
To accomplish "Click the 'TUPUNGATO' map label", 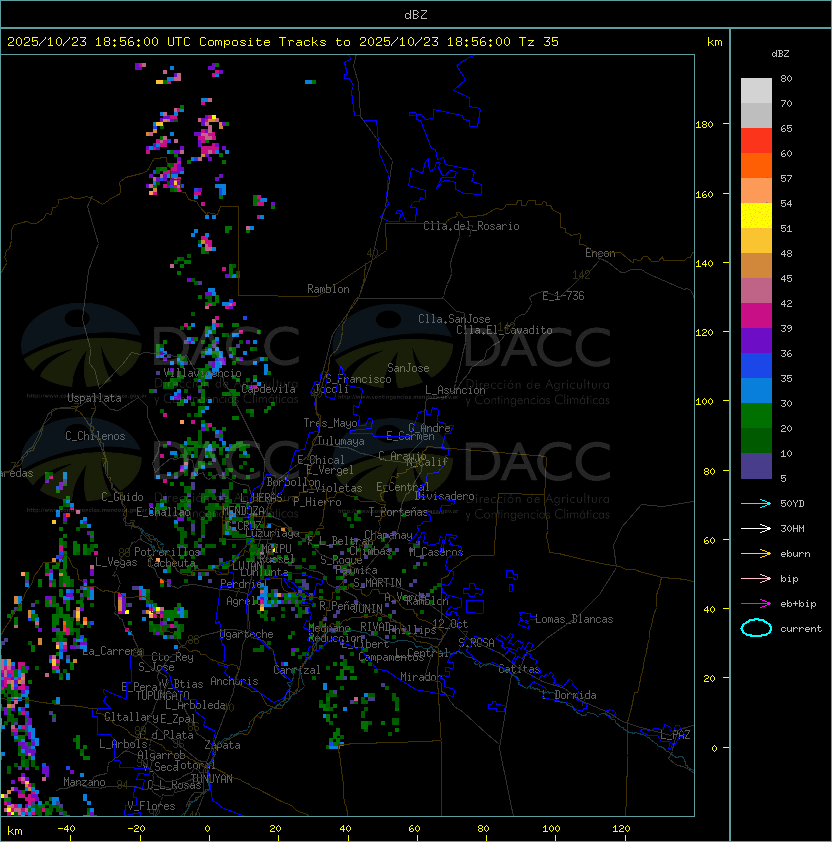I will click(x=163, y=695).
